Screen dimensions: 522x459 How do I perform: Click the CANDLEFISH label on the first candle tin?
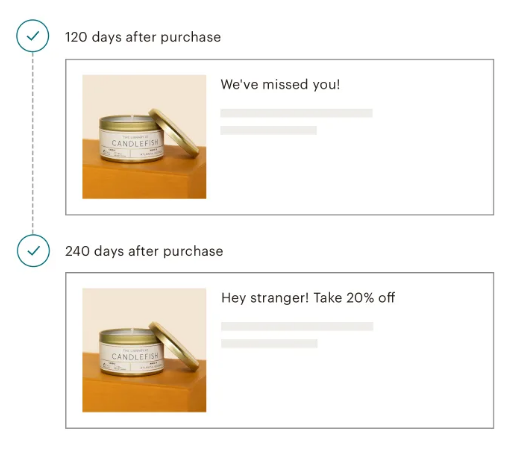[x=135, y=143]
